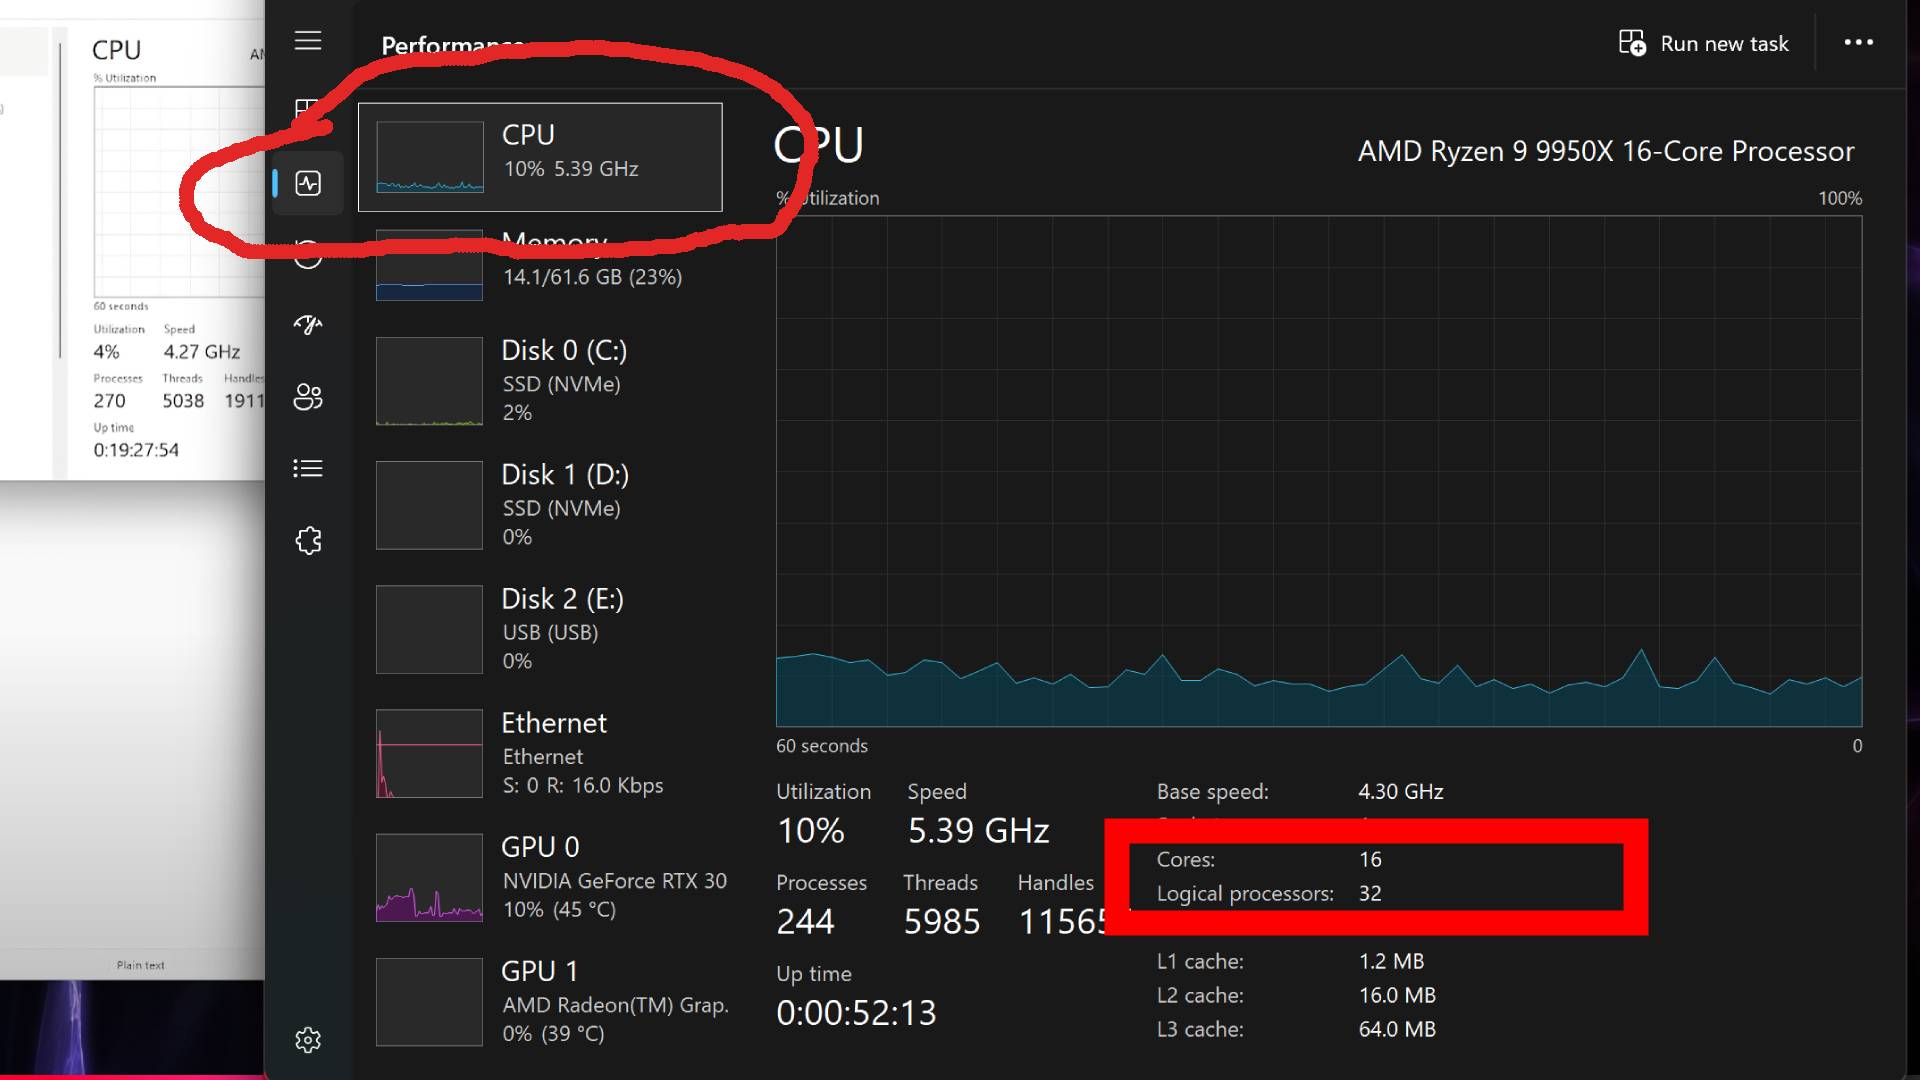Select the CPU performance item
The height and width of the screenshot is (1080, 1920).
[540, 157]
